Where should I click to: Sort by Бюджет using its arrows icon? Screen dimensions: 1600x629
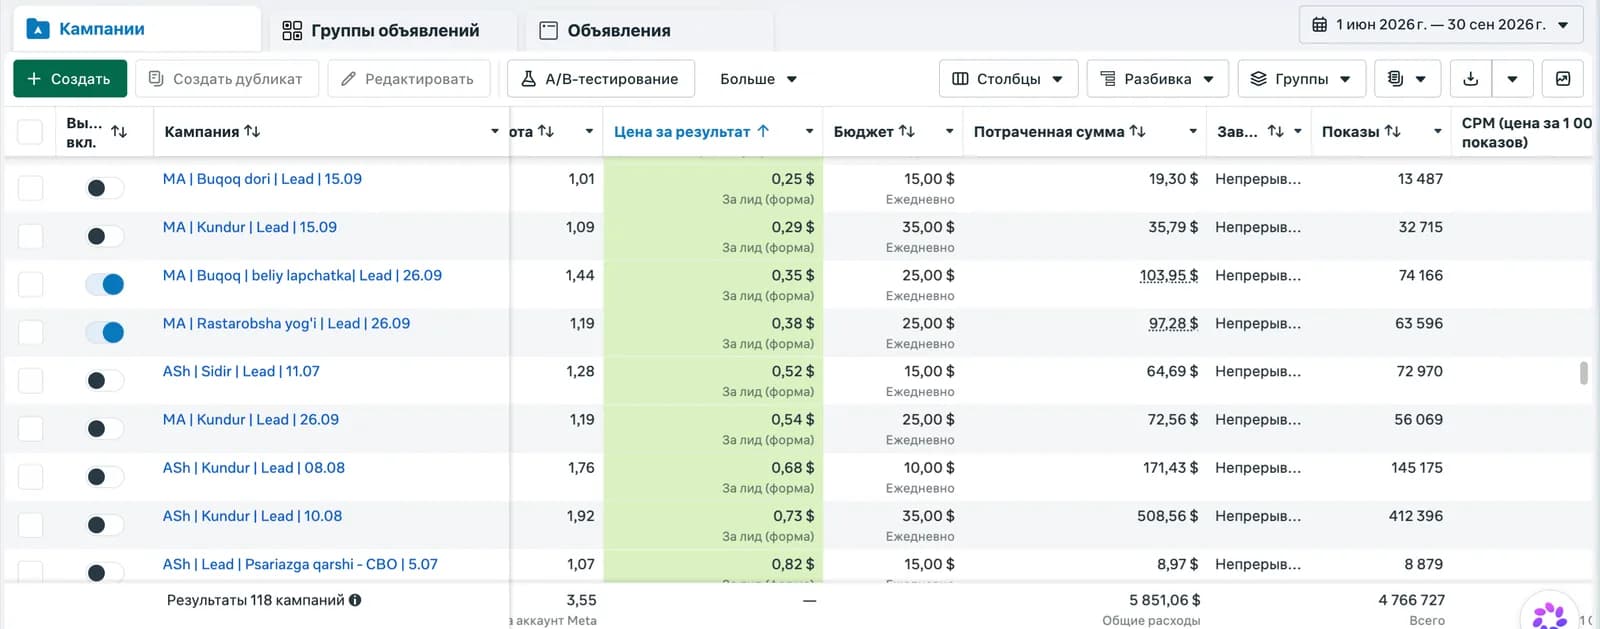(907, 131)
